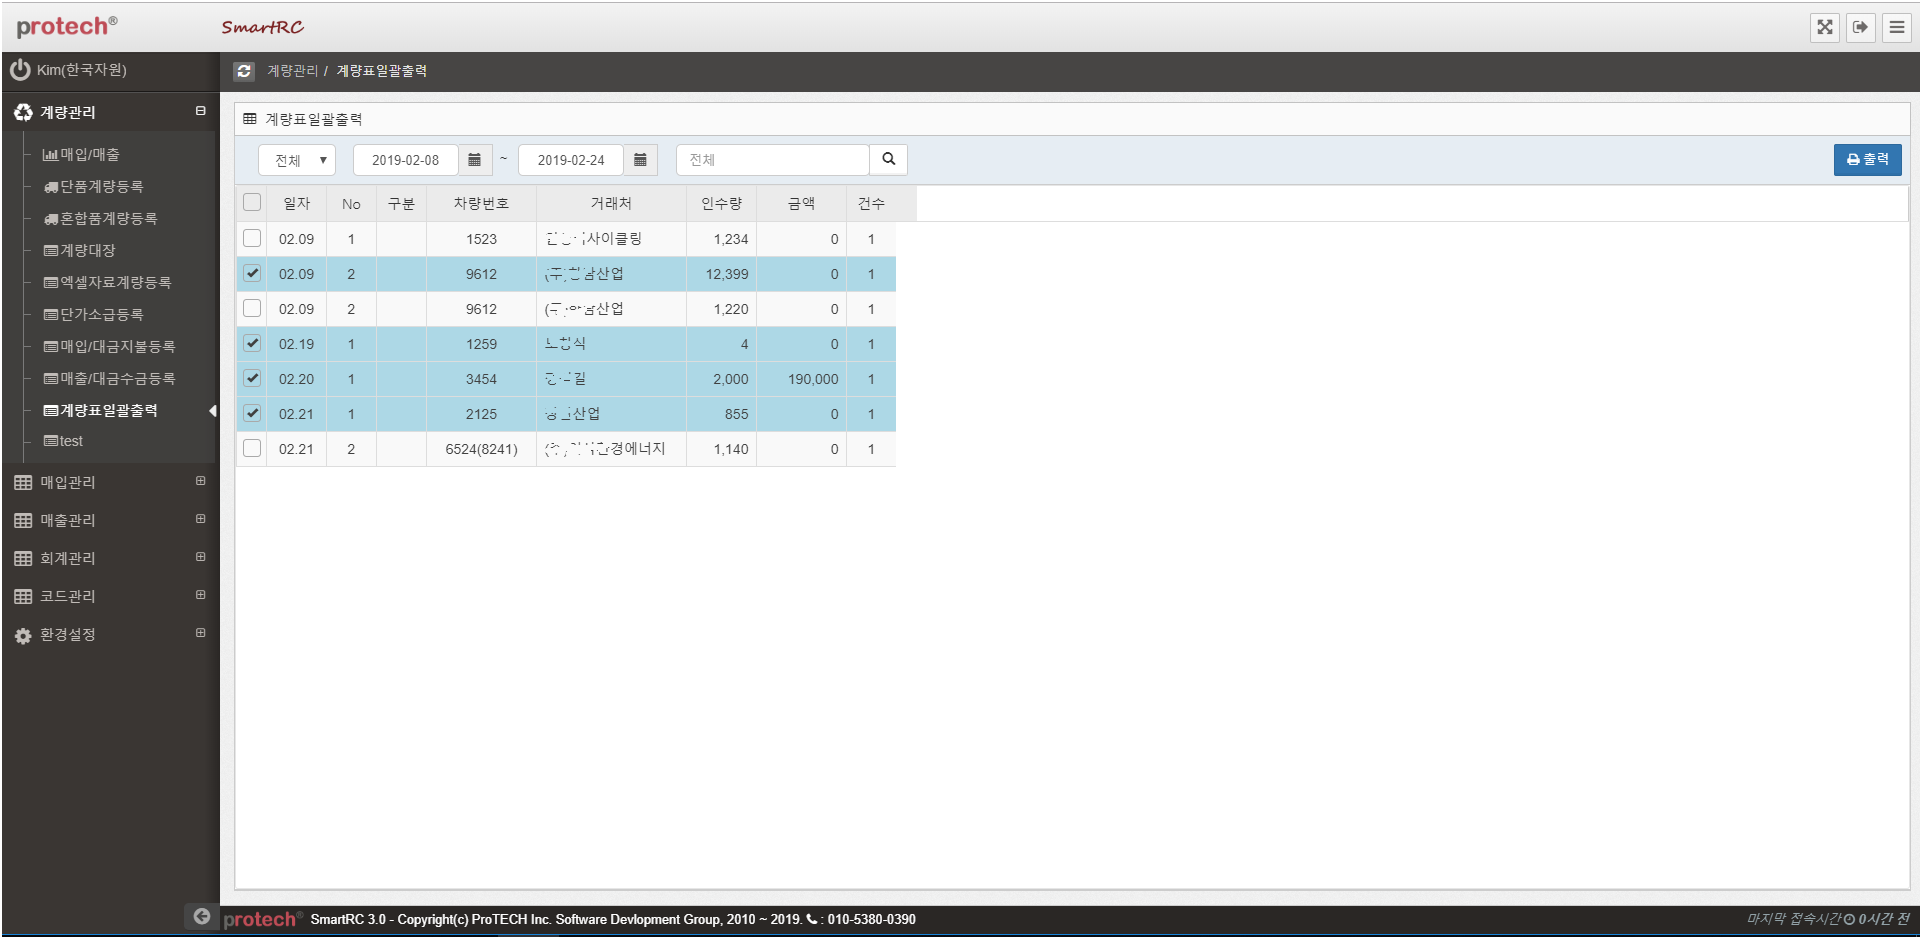1920x937 pixels.
Task: Click the refresh icon beside breadcrumb
Action: click(244, 71)
